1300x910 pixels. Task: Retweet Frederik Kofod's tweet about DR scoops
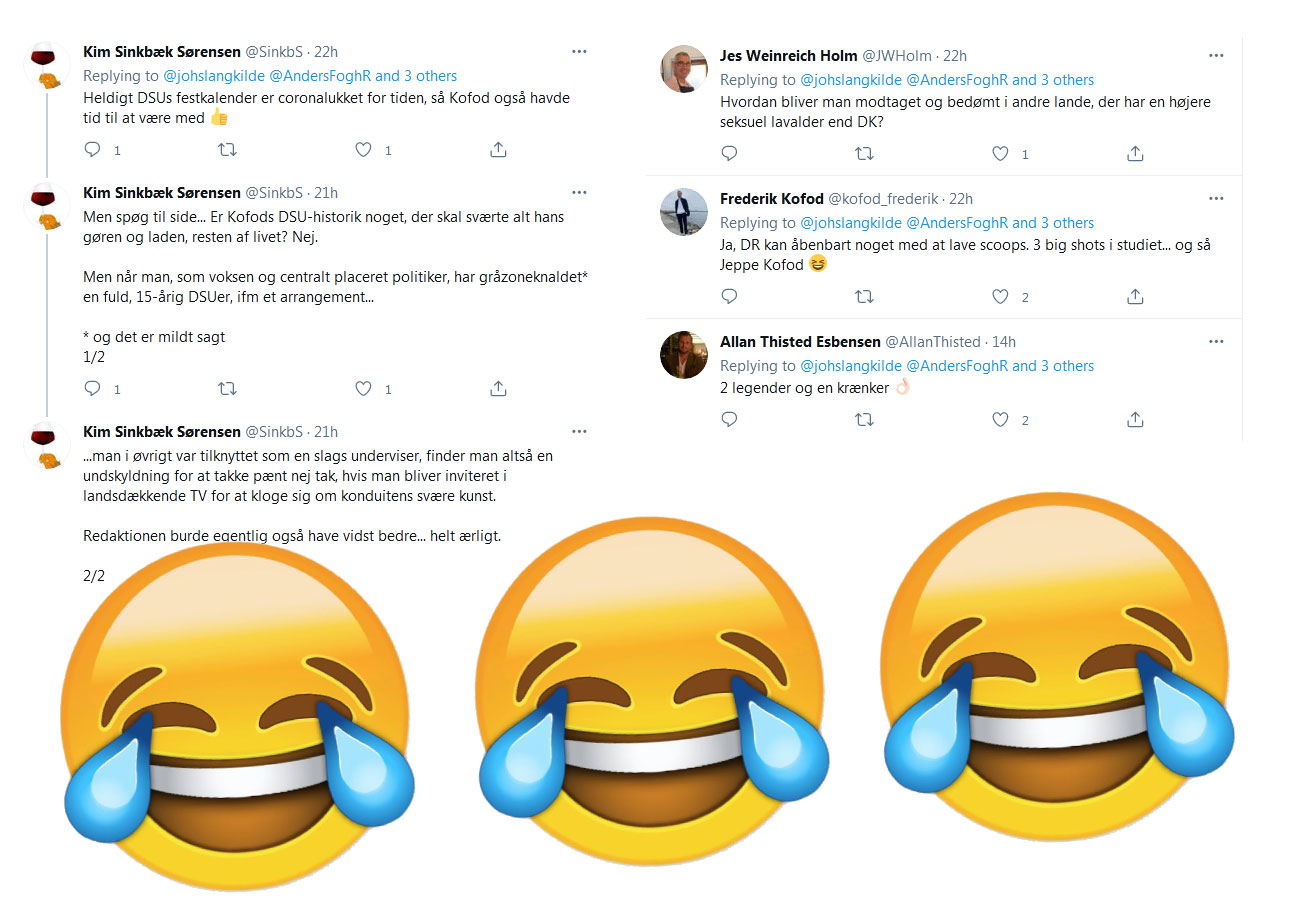pos(865,296)
